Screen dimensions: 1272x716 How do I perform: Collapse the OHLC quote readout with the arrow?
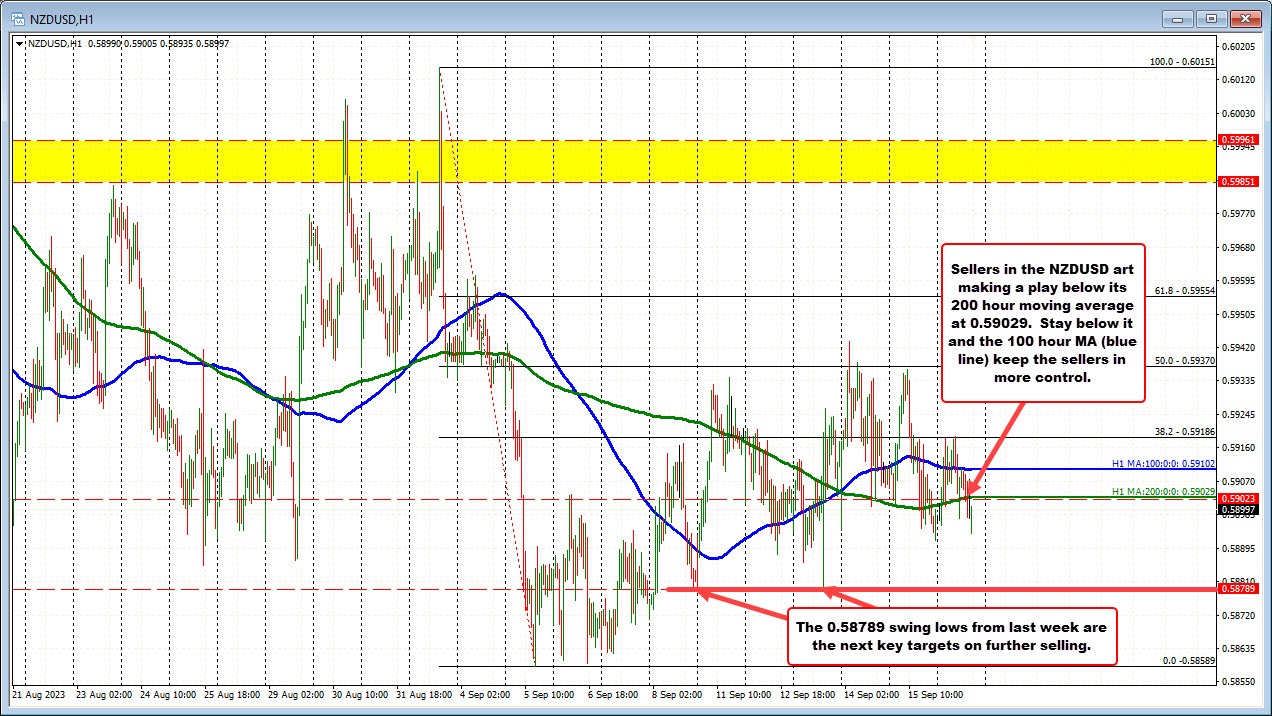[x=19, y=43]
